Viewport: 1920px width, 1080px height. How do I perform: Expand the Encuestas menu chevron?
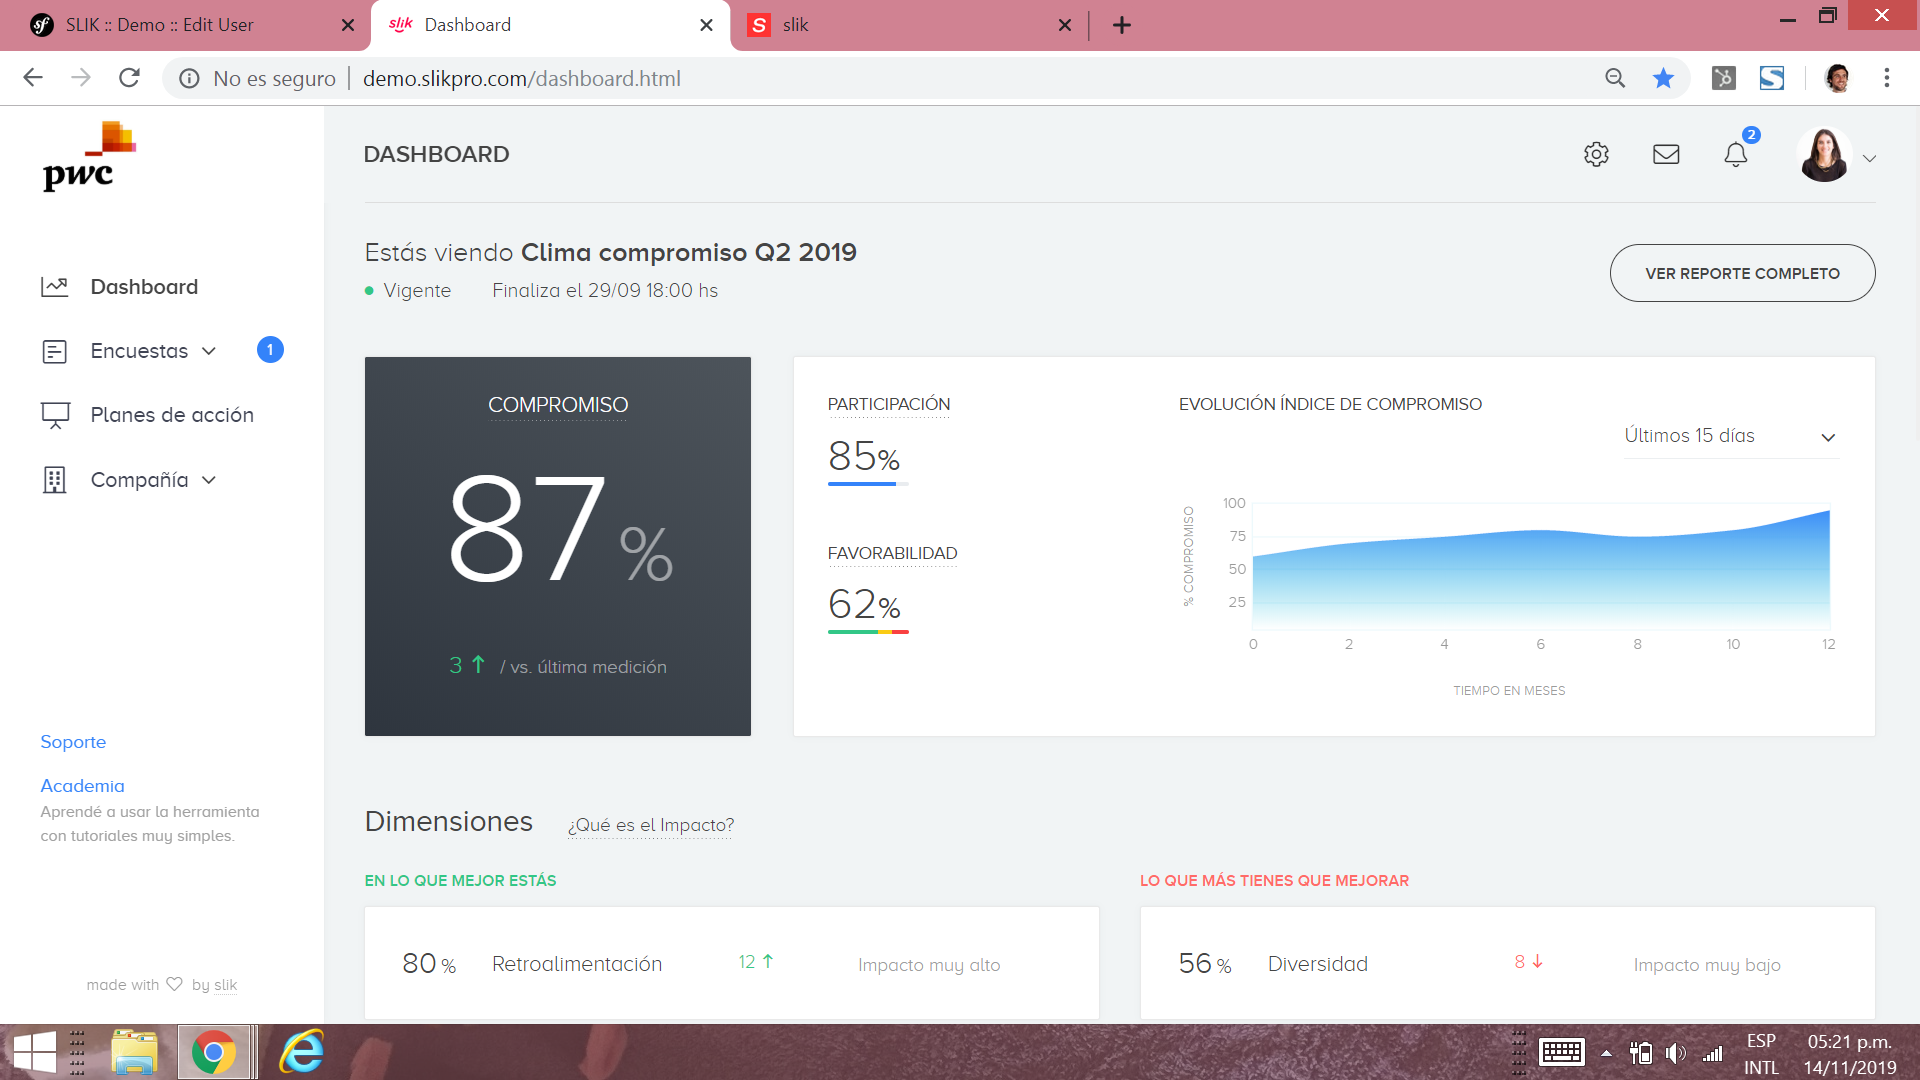(209, 351)
